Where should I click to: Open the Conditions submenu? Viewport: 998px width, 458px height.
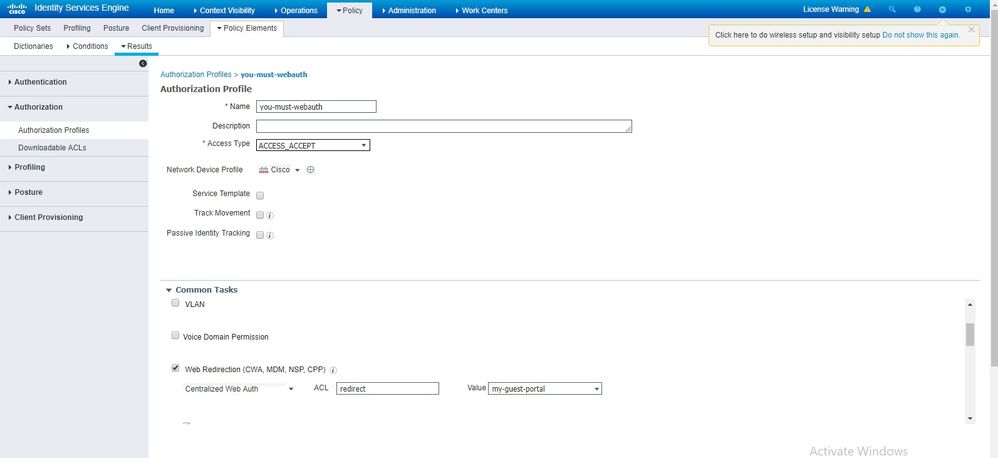point(87,46)
